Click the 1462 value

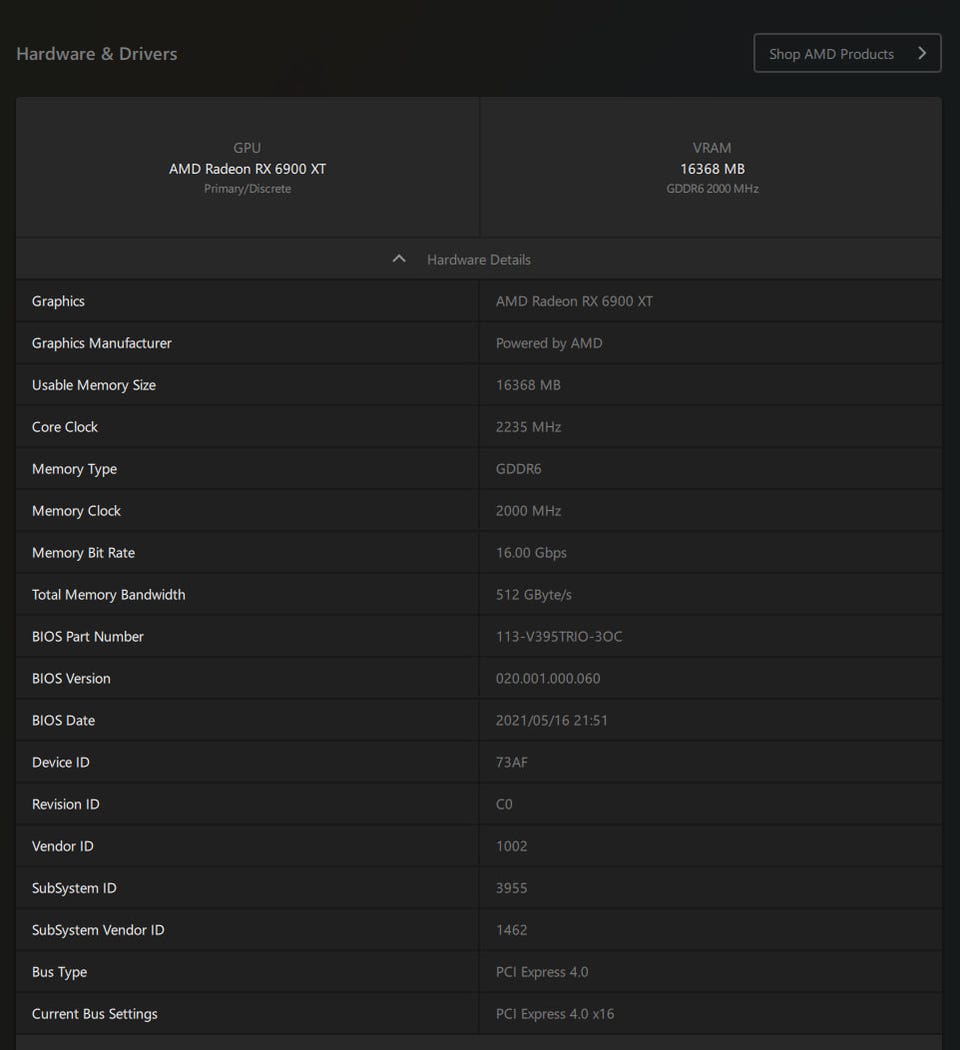511,929
